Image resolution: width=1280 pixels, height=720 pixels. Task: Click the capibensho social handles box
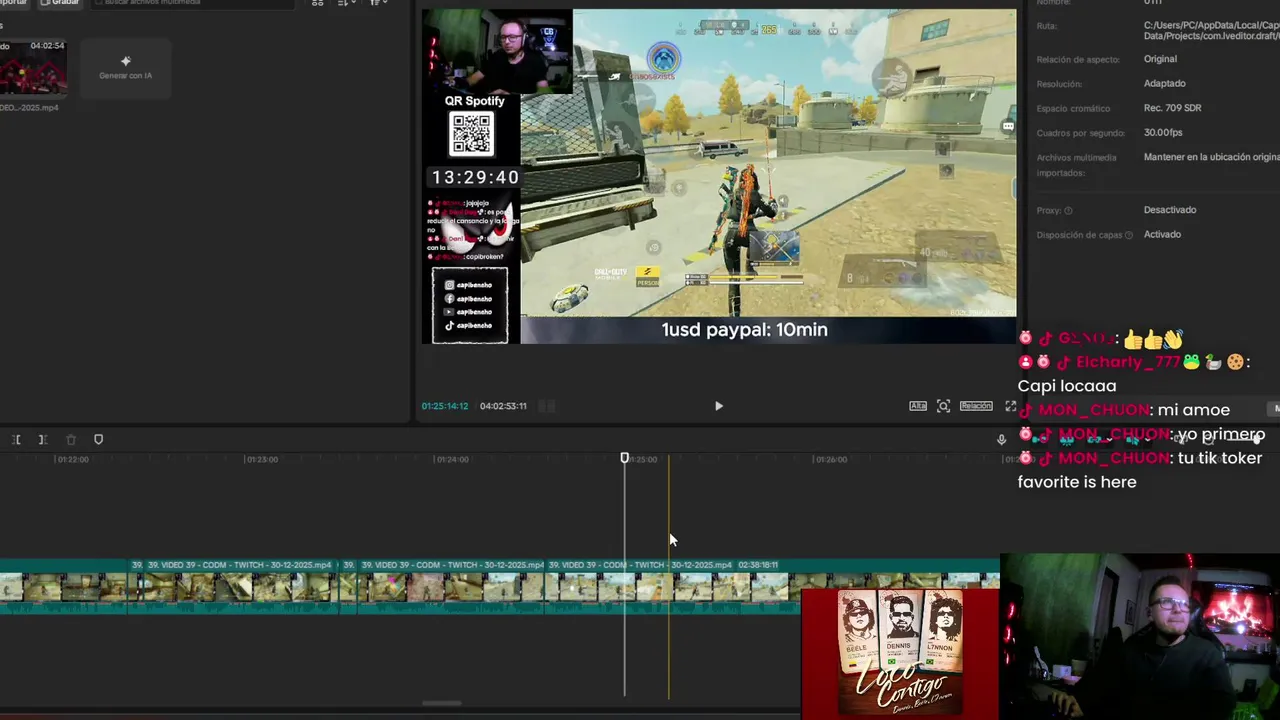(470, 305)
